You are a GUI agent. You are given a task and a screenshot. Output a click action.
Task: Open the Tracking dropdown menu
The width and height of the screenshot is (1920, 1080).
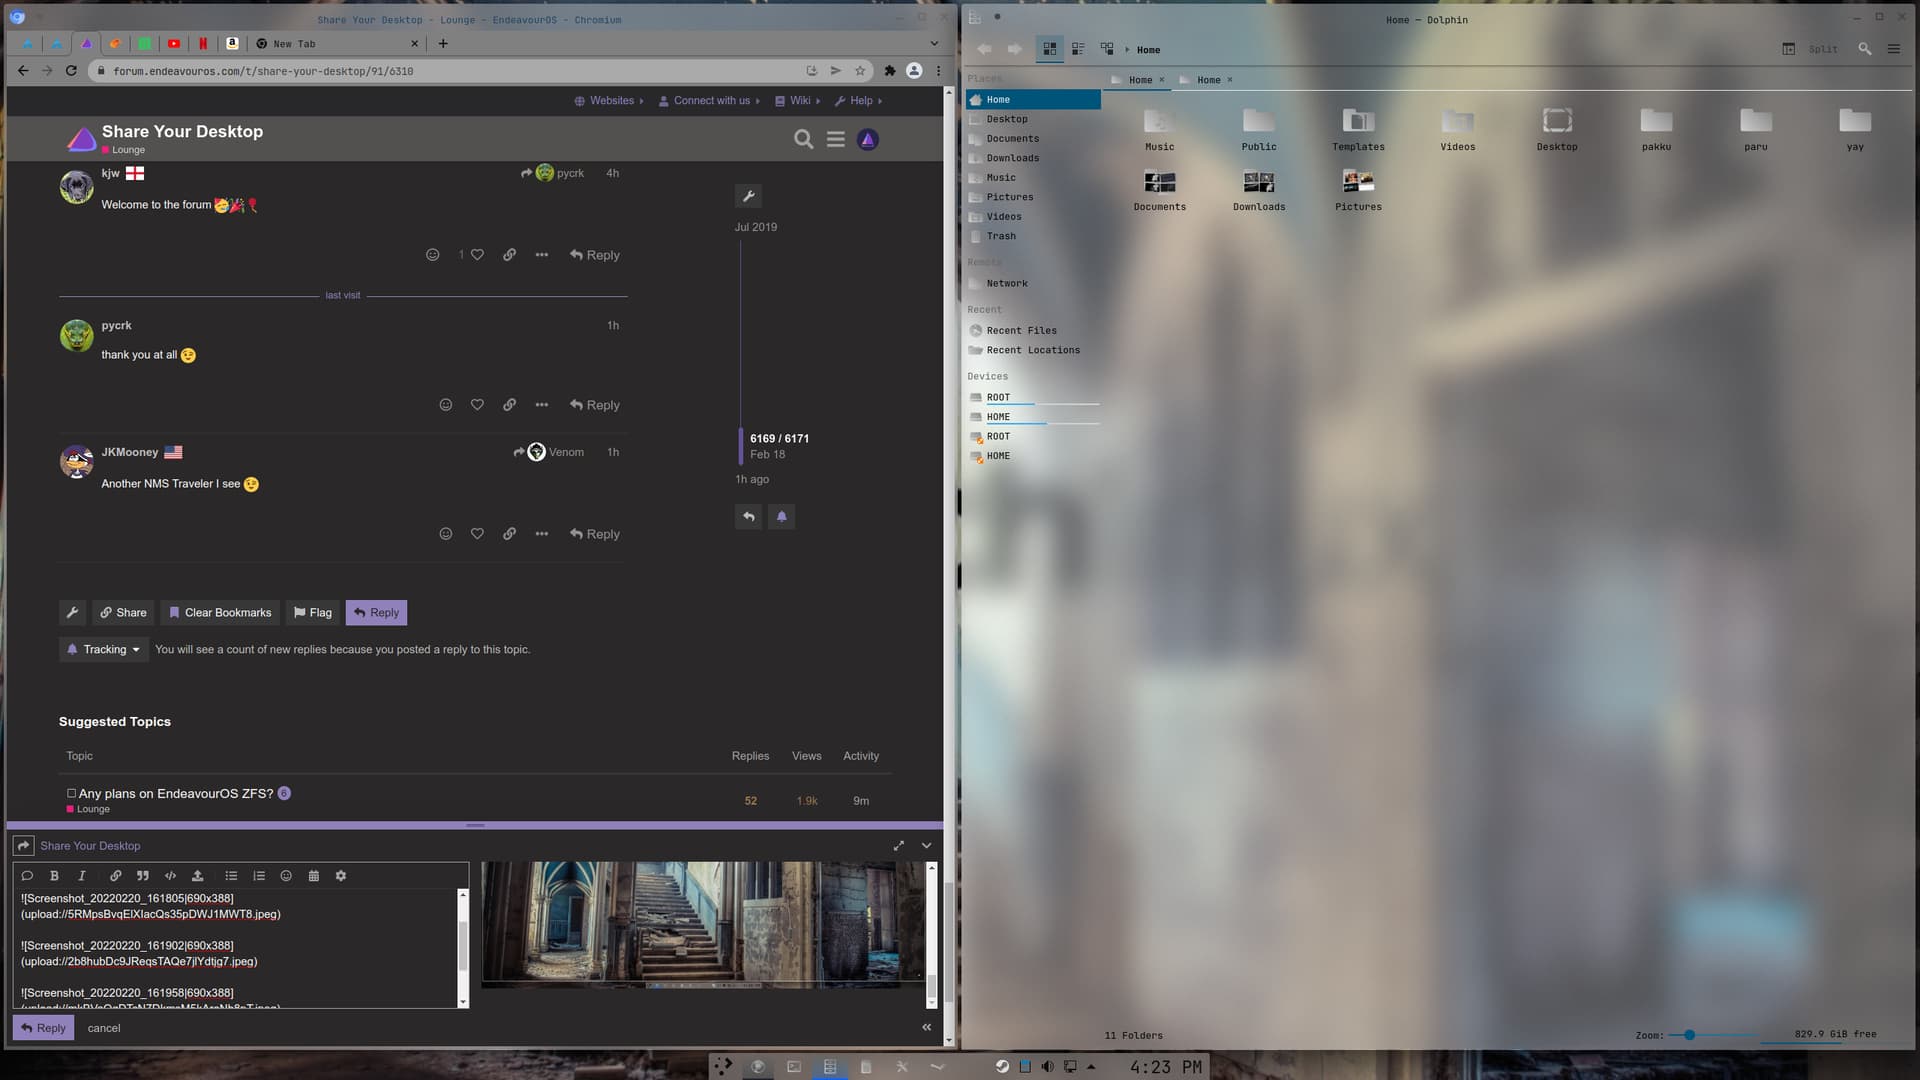(103, 649)
